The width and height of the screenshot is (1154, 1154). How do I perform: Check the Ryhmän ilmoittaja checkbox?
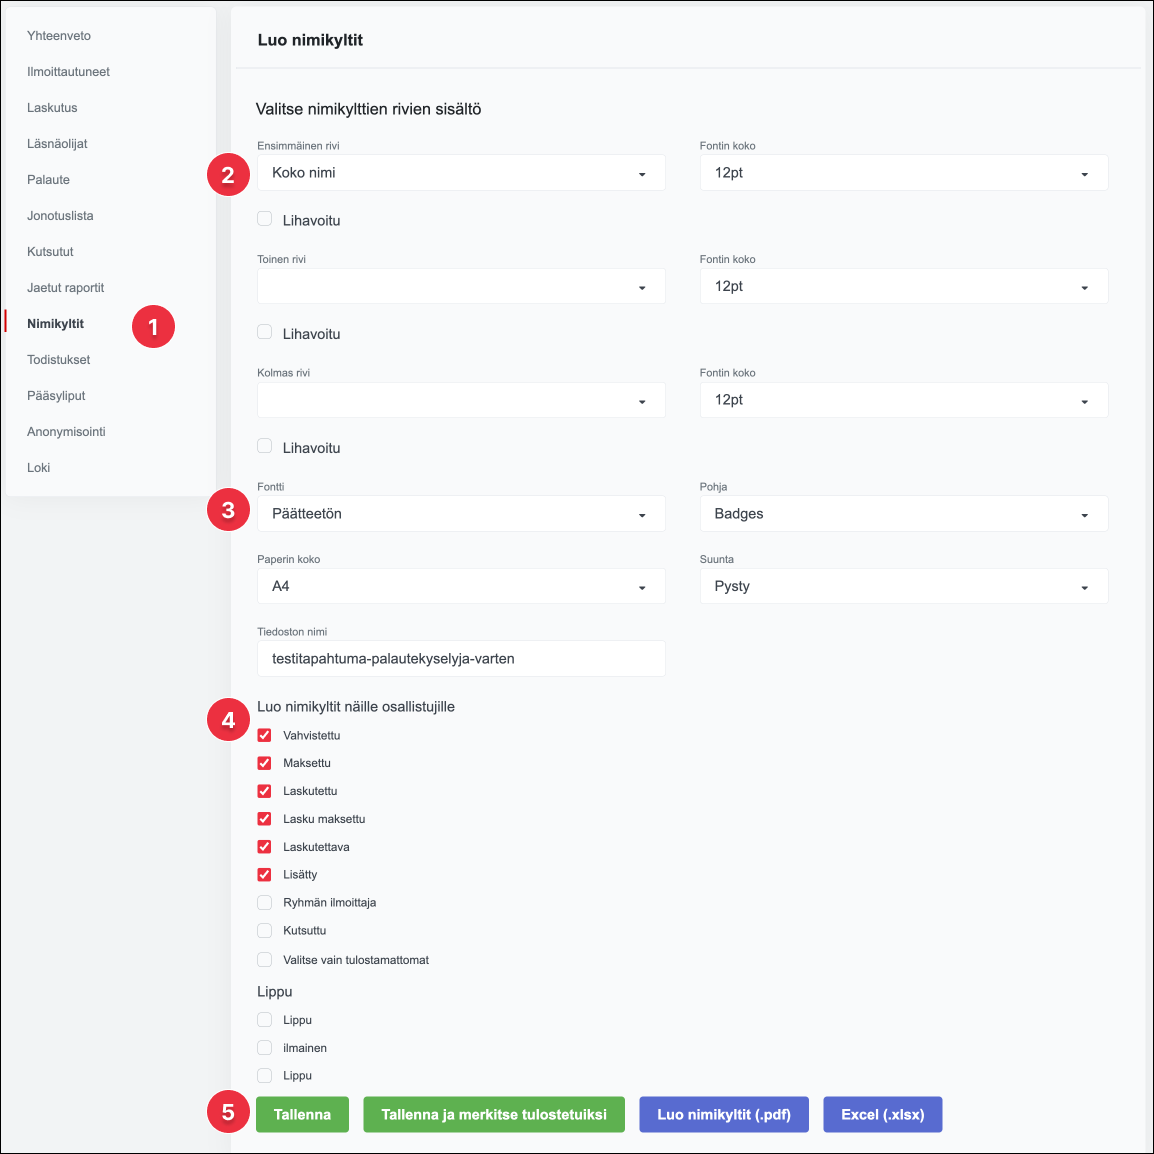264,902
